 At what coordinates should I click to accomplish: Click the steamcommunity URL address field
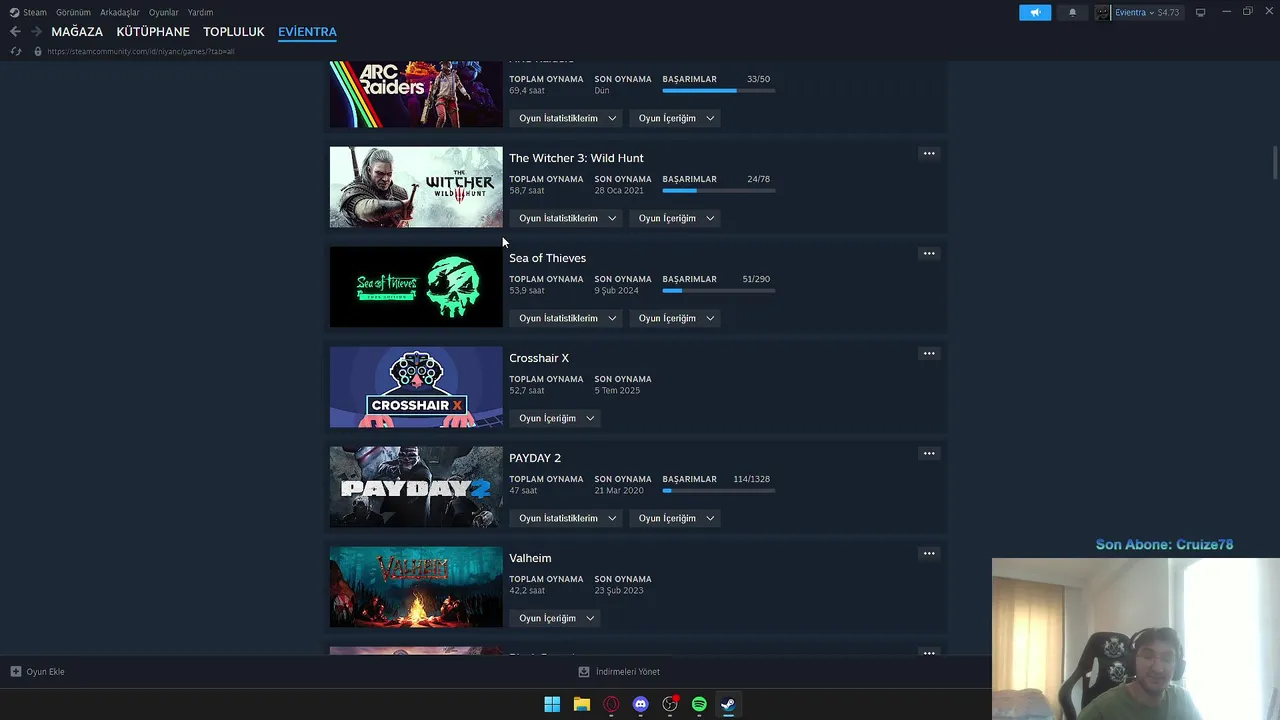point(141,51)
